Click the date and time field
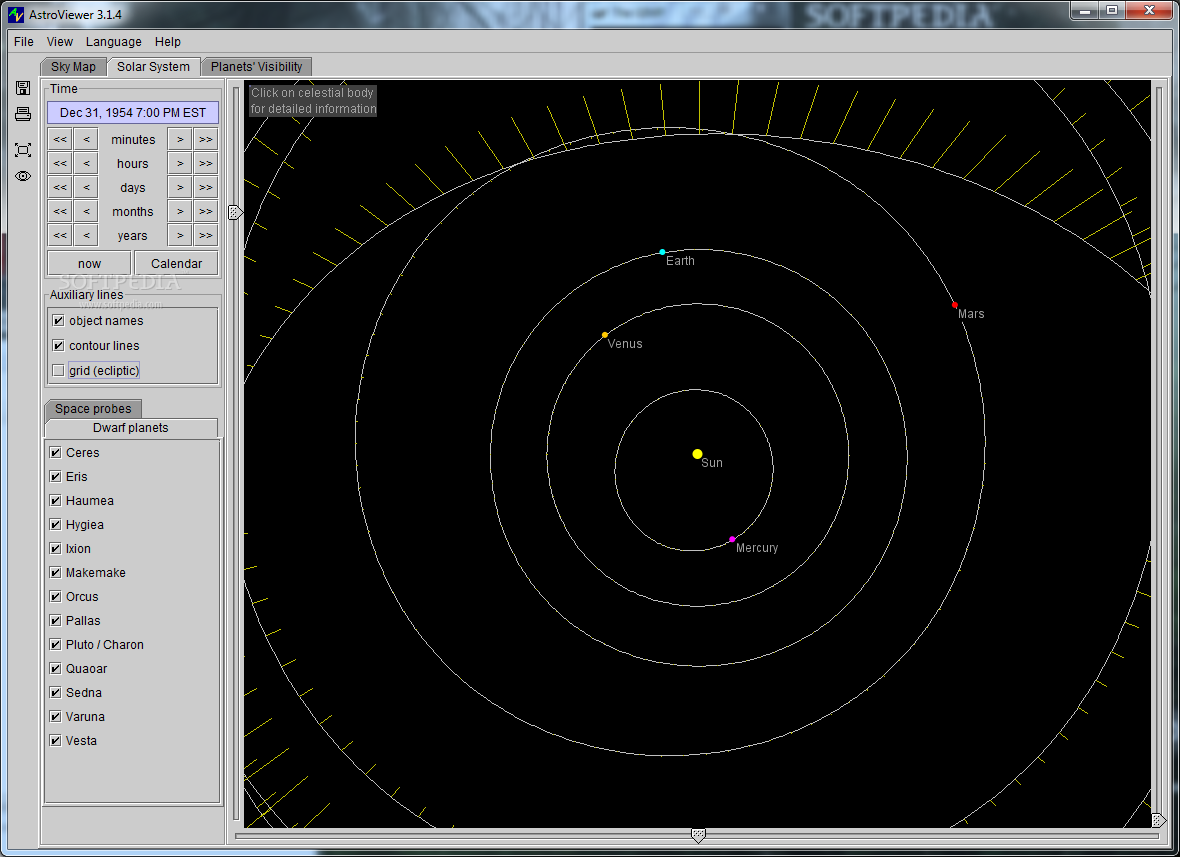This screenshot has height=857, width=1180. pyautogui.click(x=132, y=112)
